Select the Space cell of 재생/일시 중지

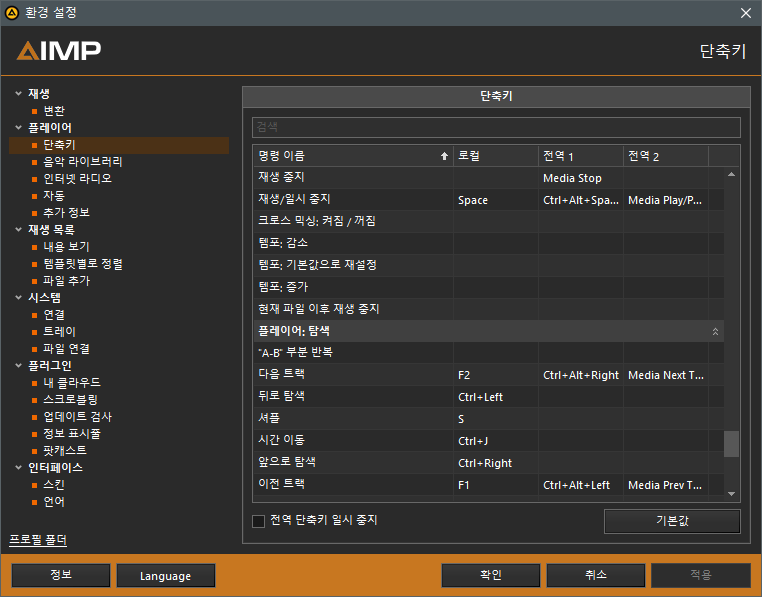pyautogui.click(x=496, y=200)
